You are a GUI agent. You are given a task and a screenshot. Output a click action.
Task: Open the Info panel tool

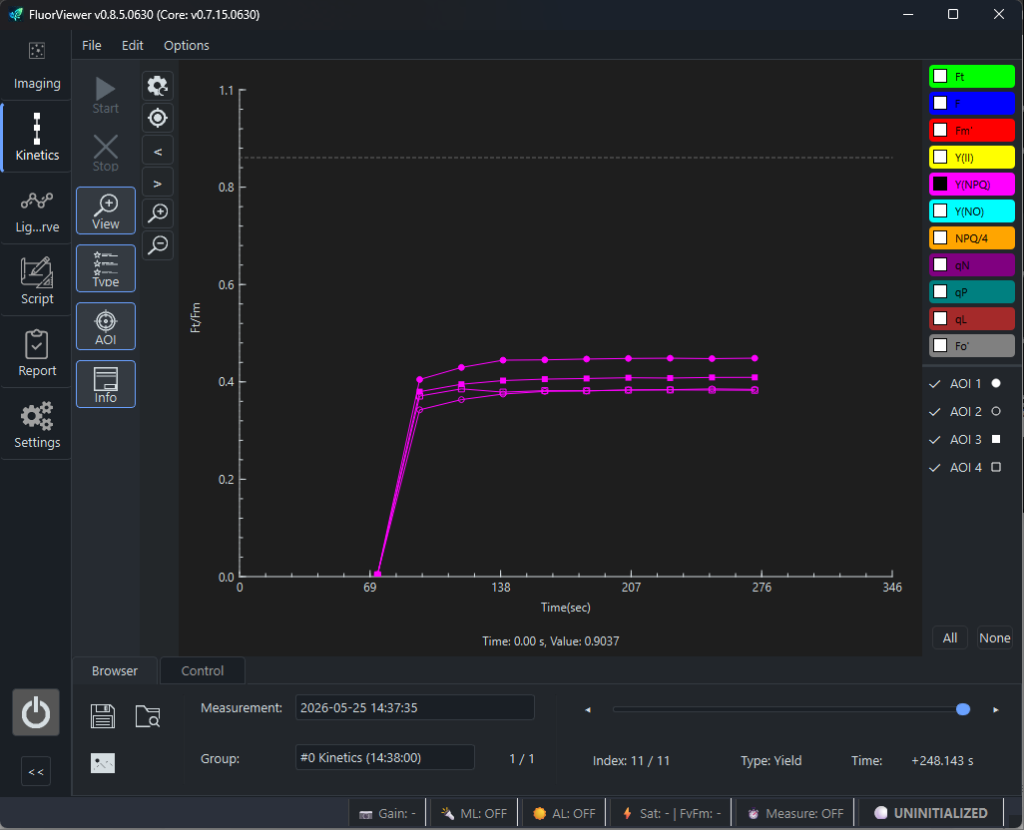tap(105, 384)
